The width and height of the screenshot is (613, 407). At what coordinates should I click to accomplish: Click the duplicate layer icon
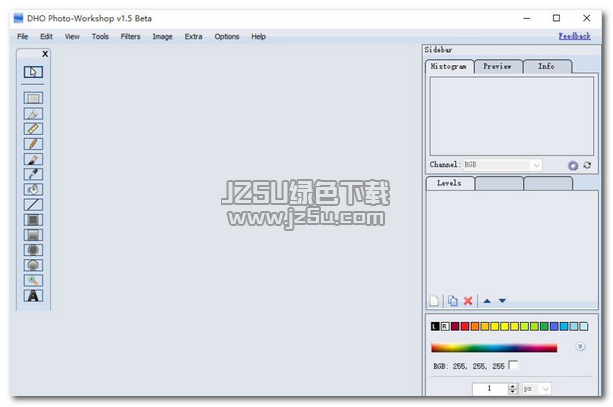pos(453,301)
